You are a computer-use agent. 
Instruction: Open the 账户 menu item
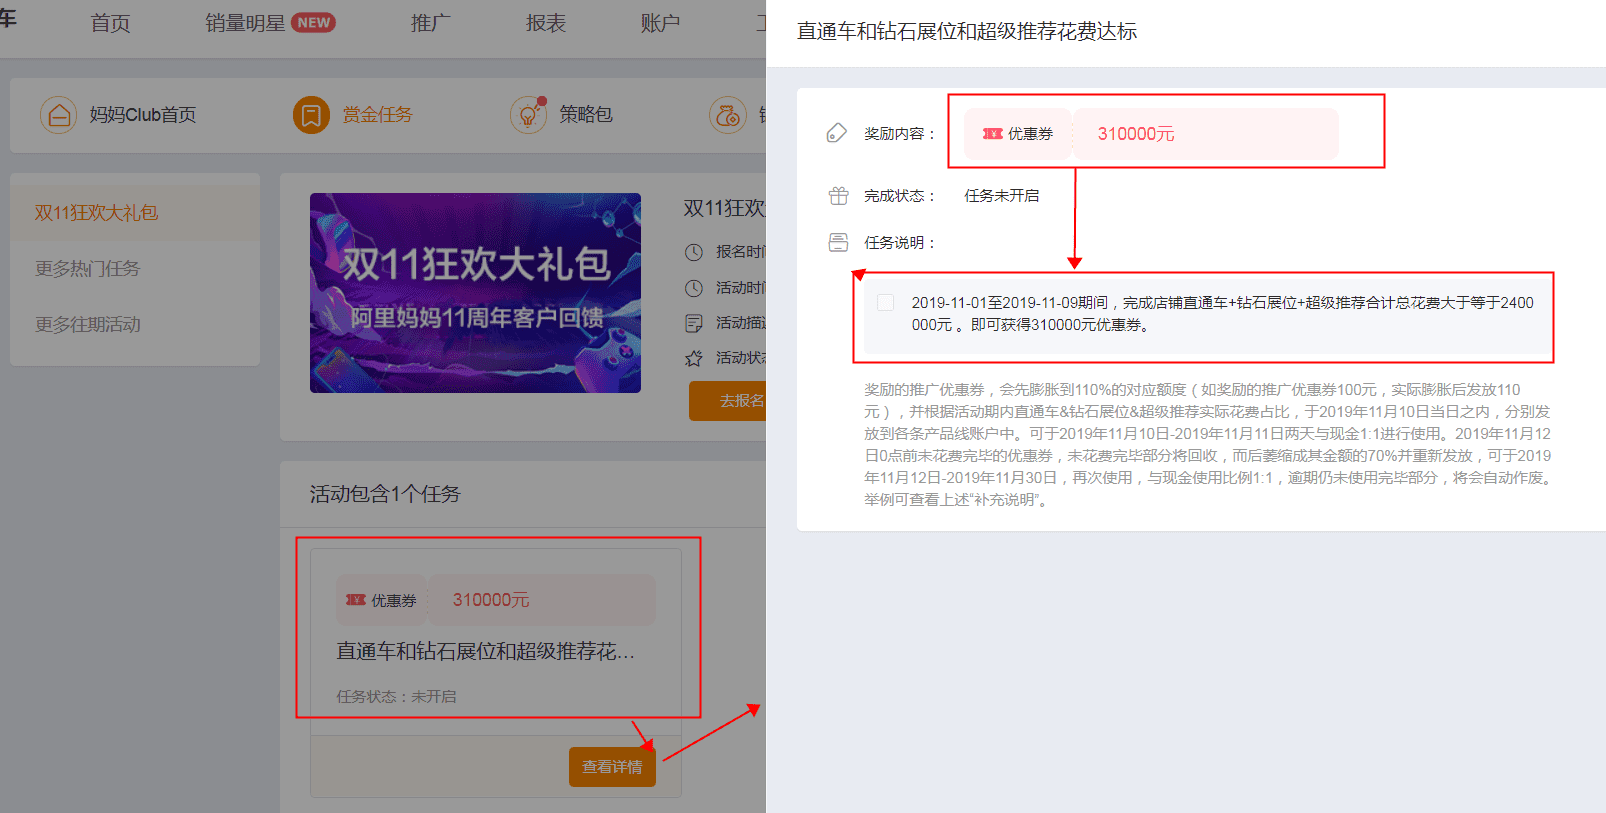660,23
